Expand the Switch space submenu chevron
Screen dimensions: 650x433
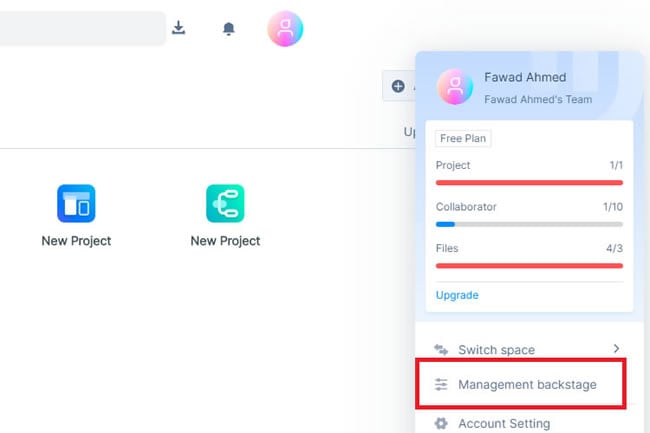click(615, 349)
